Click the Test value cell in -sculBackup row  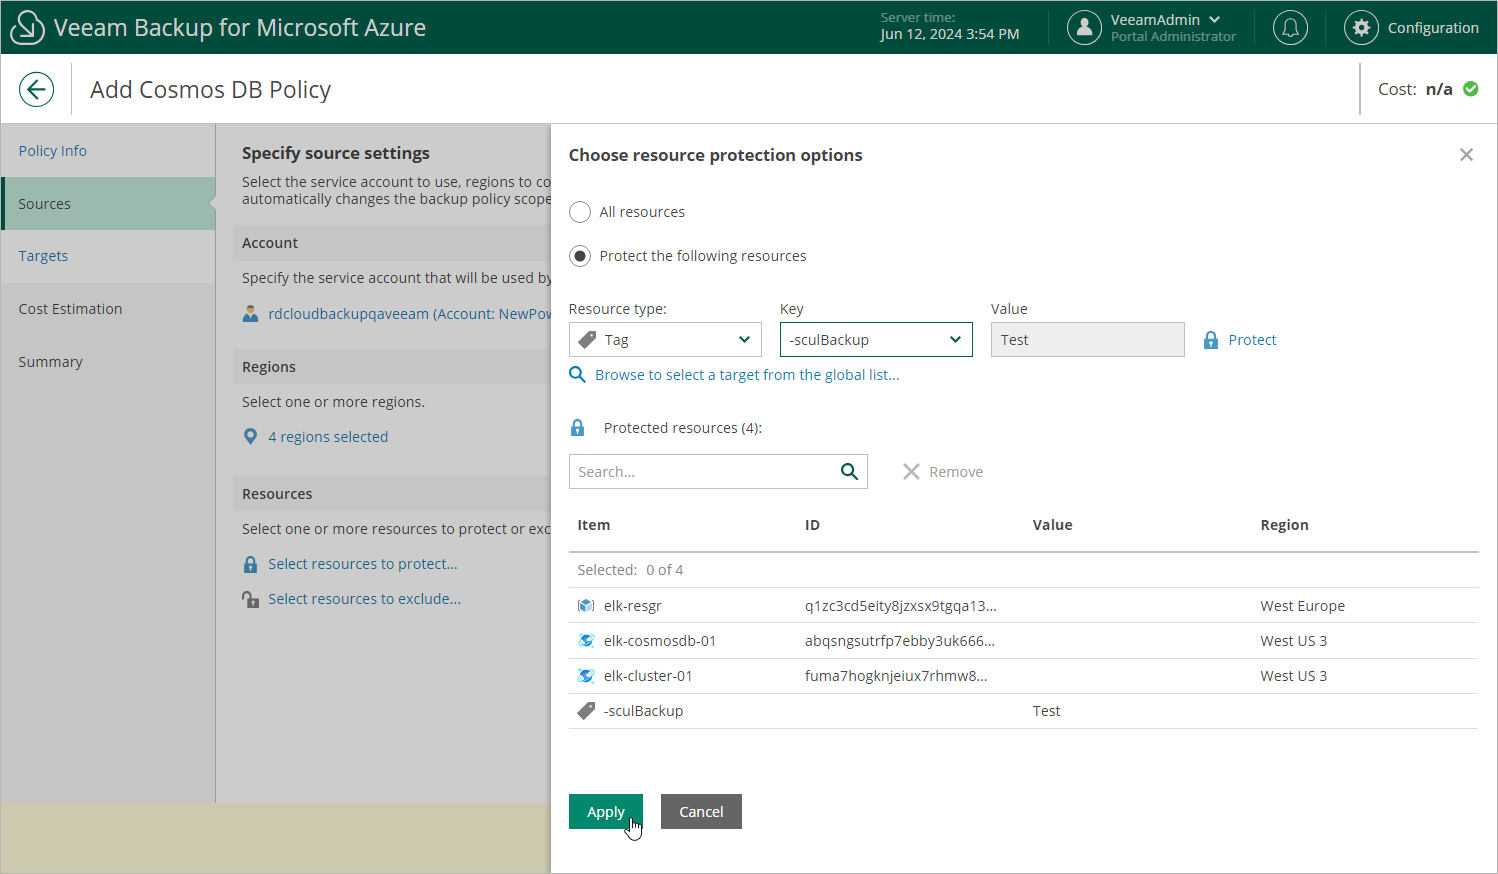[1046, 711]
